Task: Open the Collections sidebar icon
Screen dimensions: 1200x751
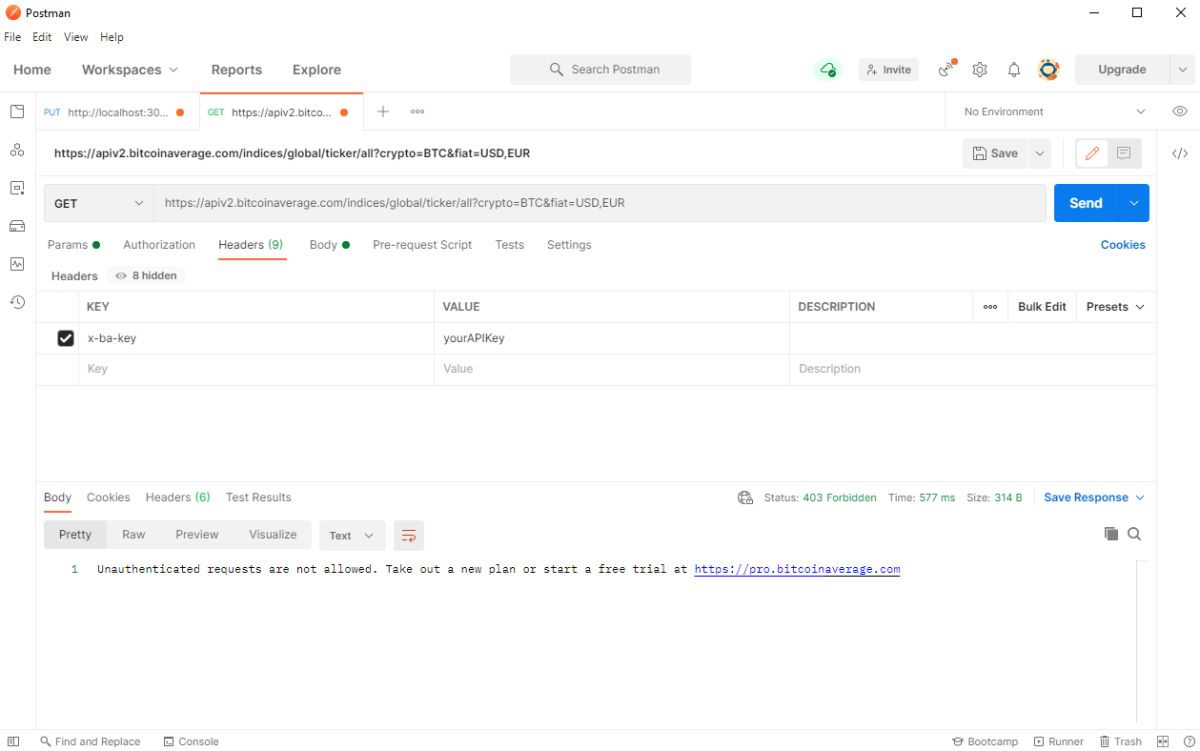Action: [17, 112]
